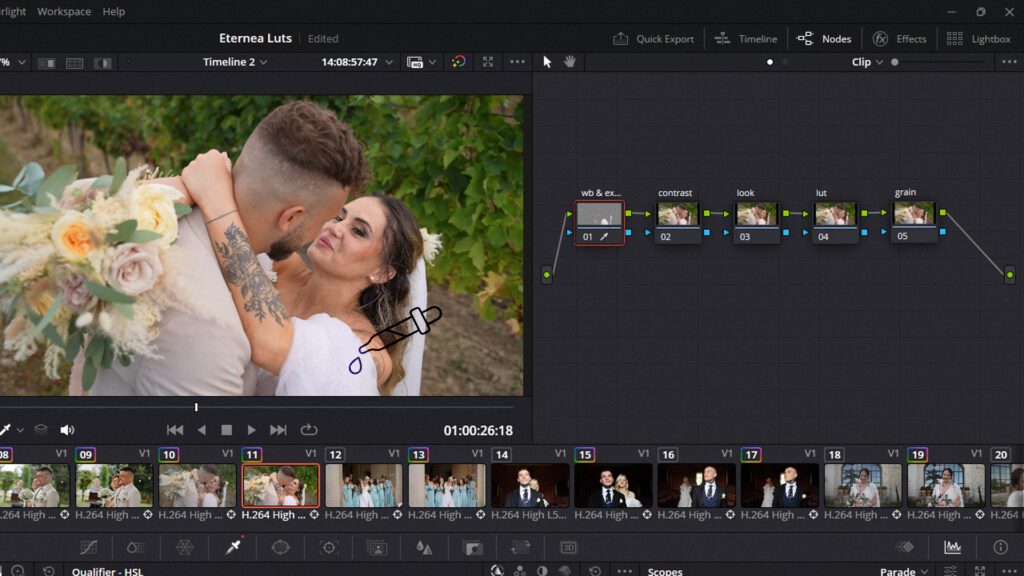Screen dimensions: 1024x576
Task: Select the hand pan tool
Action: pyautogui.click(x=570, y=62)
